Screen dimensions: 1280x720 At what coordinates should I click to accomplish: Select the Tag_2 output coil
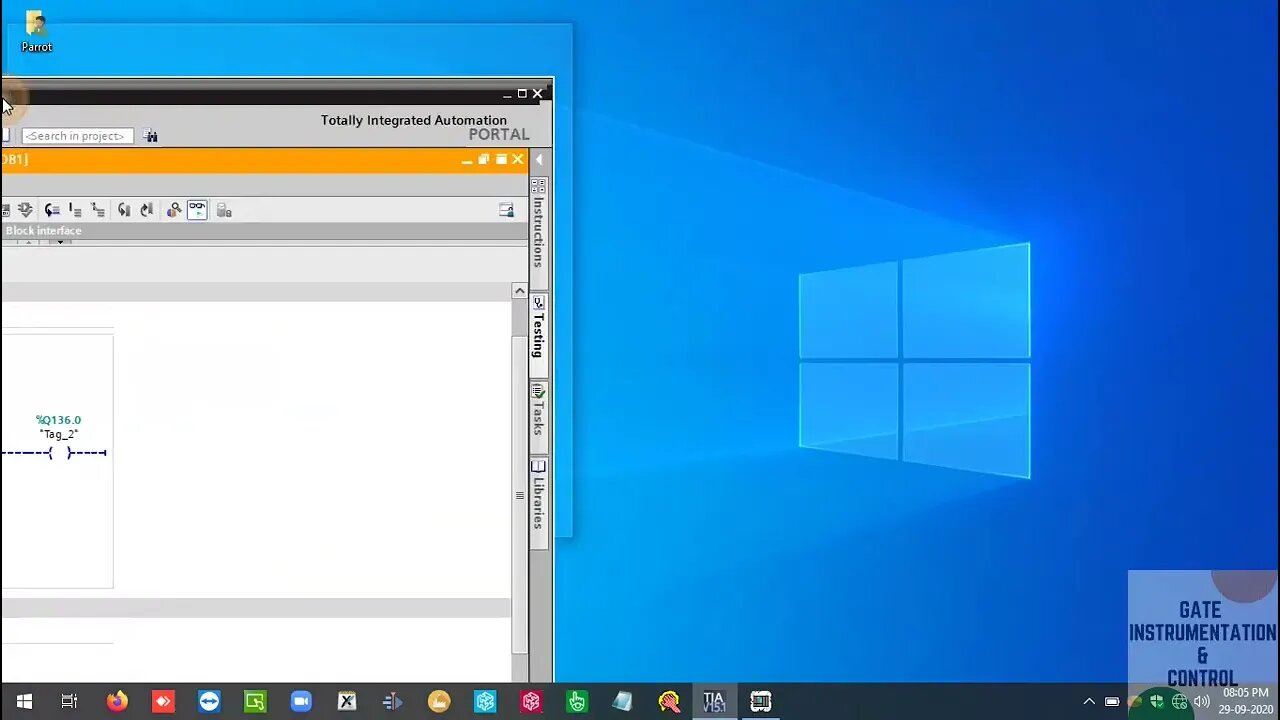coord(60,453)
